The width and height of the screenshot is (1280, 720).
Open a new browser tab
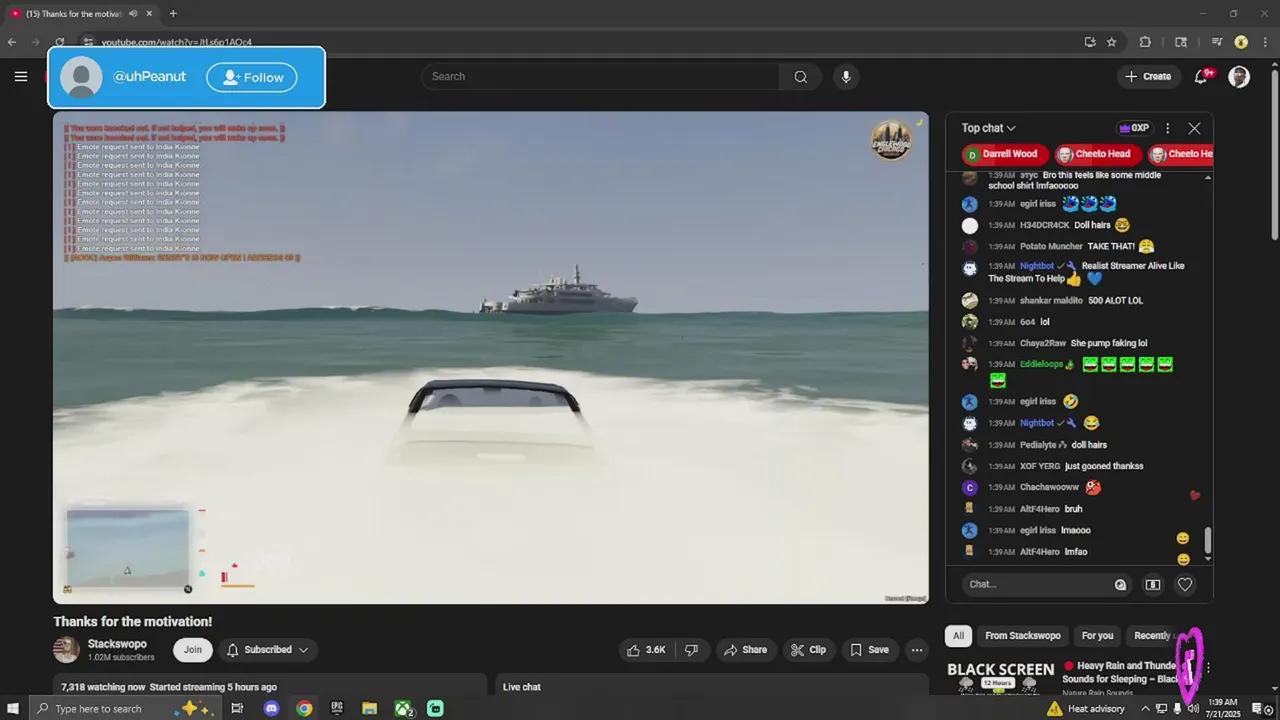(173, 14)
